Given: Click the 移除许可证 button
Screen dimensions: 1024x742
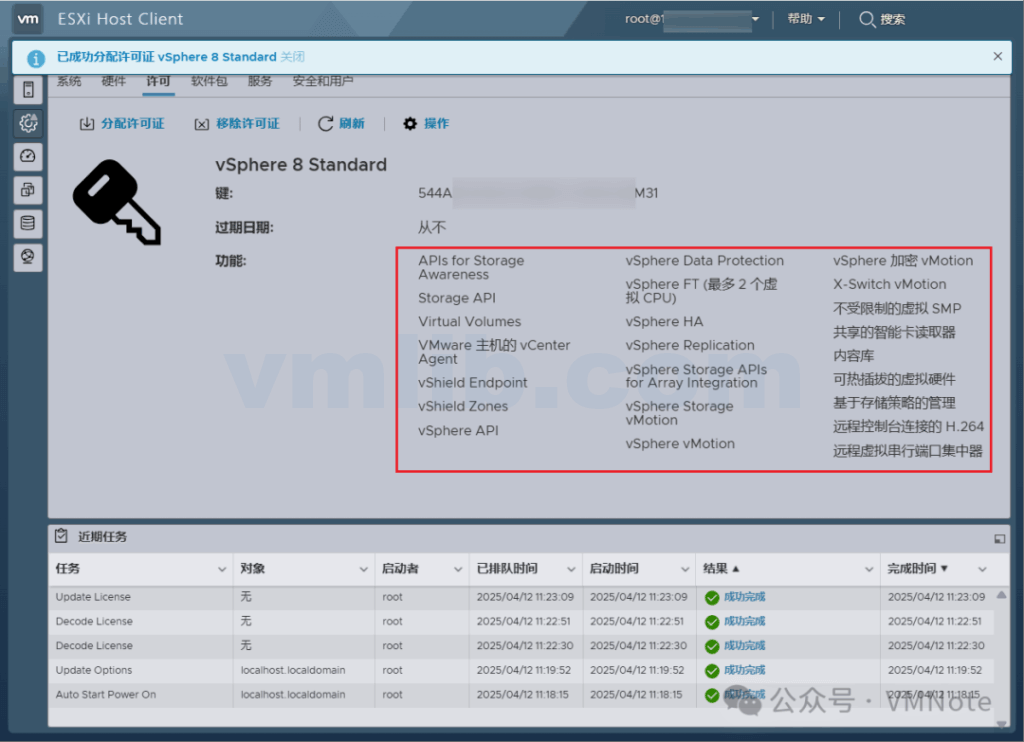Looking at the screenshot, I should point(237,124).
